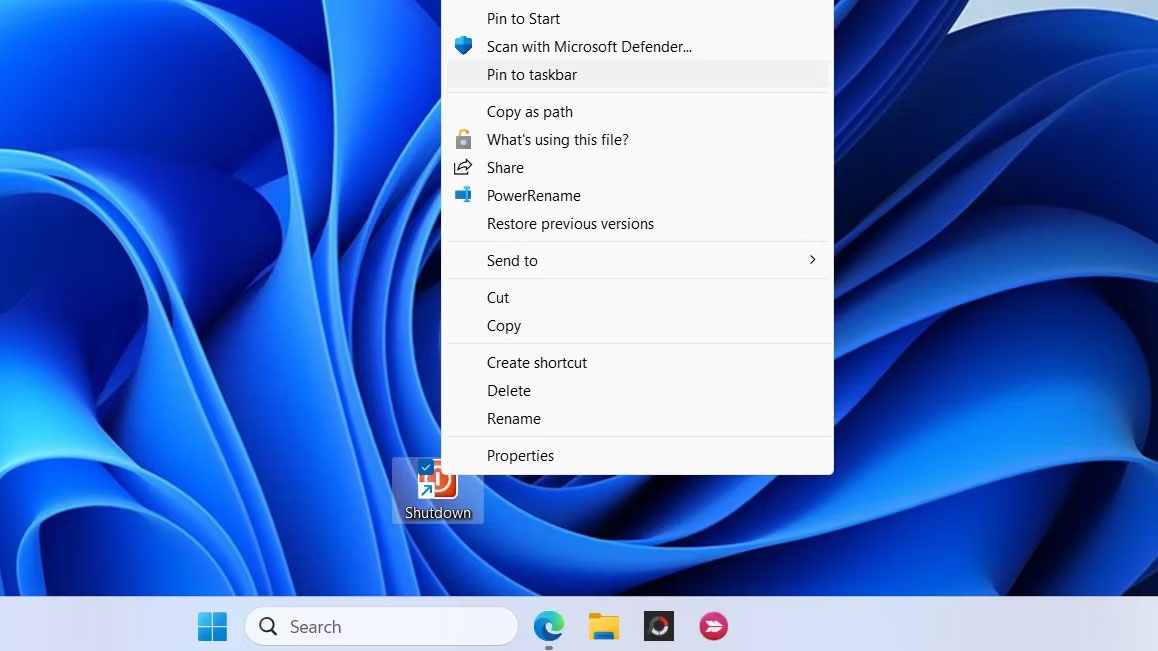This screenshot has height=651, width=1158.
Task: Click the Share arrow icon in menu
Action: pos(463,168)
